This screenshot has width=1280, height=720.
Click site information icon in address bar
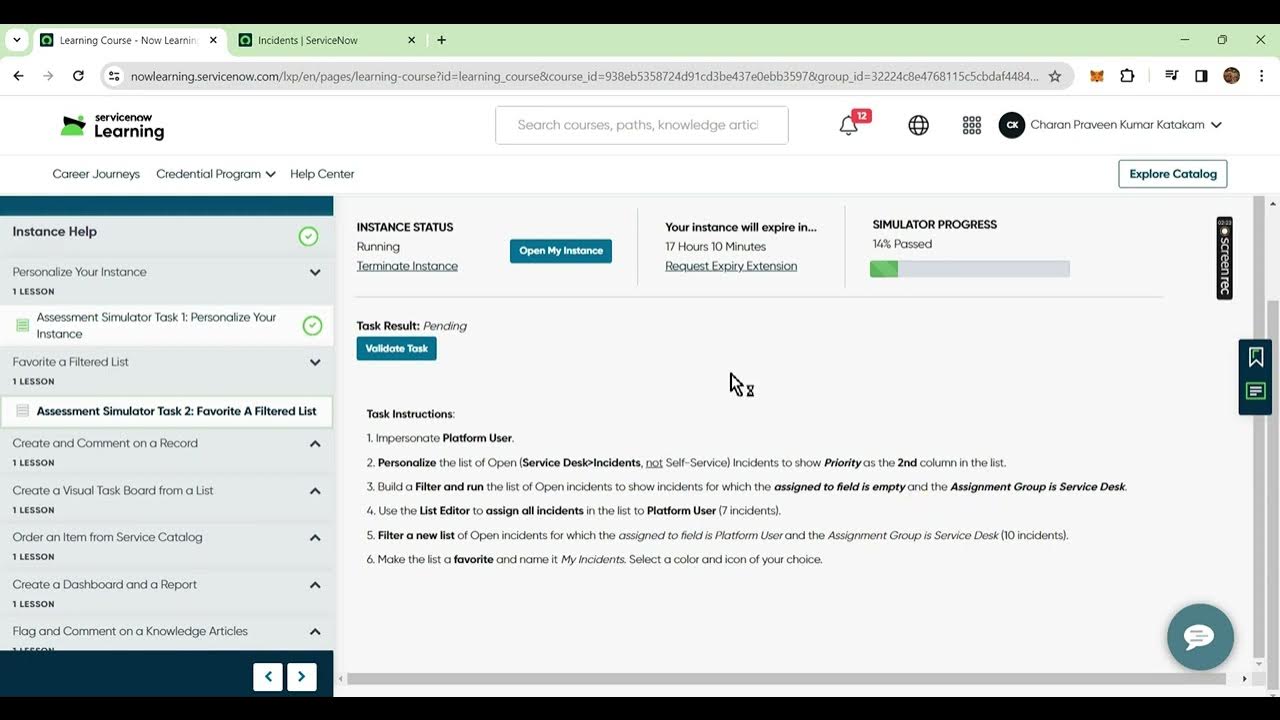click(x=114, y=76)
